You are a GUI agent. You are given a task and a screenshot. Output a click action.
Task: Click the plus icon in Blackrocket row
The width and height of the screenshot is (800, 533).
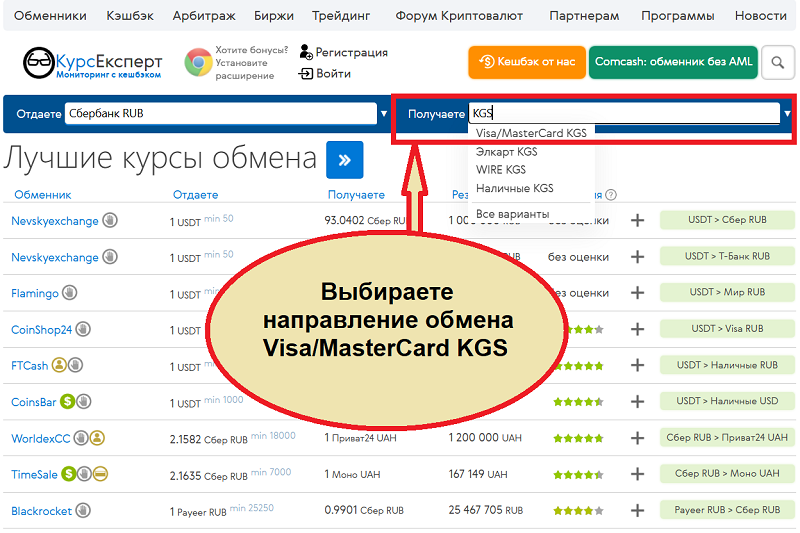(x=637, y=510)
